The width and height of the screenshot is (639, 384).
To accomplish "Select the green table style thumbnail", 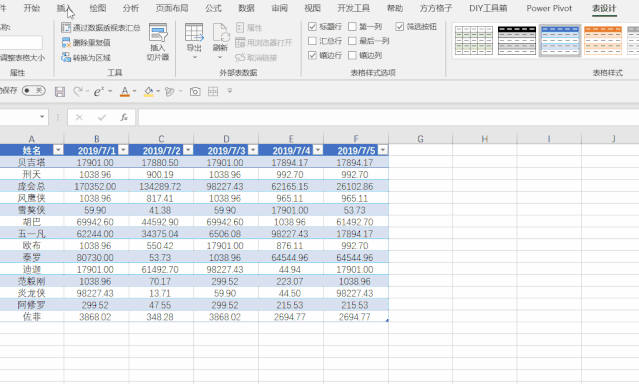I will pos(474,40).
